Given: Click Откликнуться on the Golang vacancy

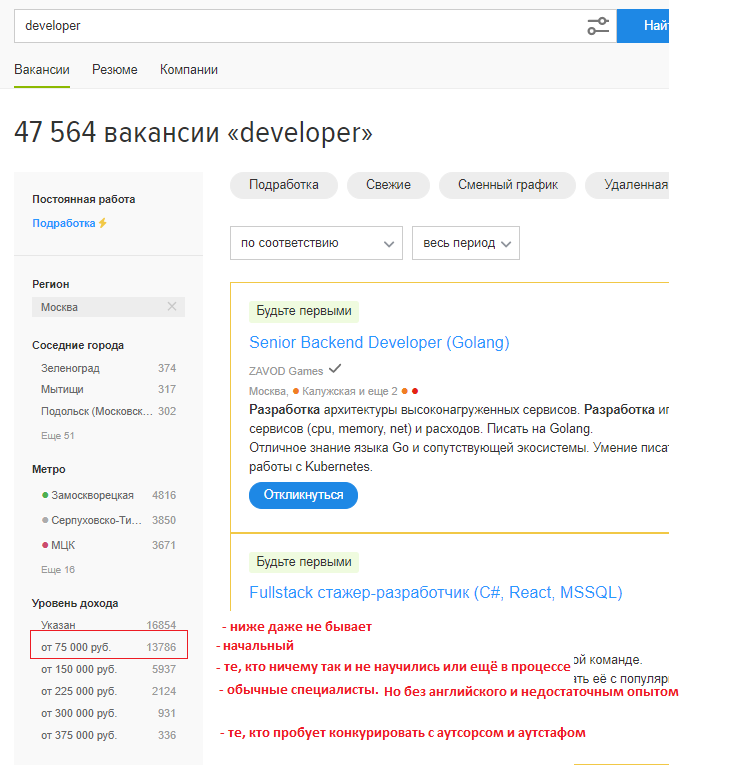Looking at the screenshot, I should coord(303,495).
